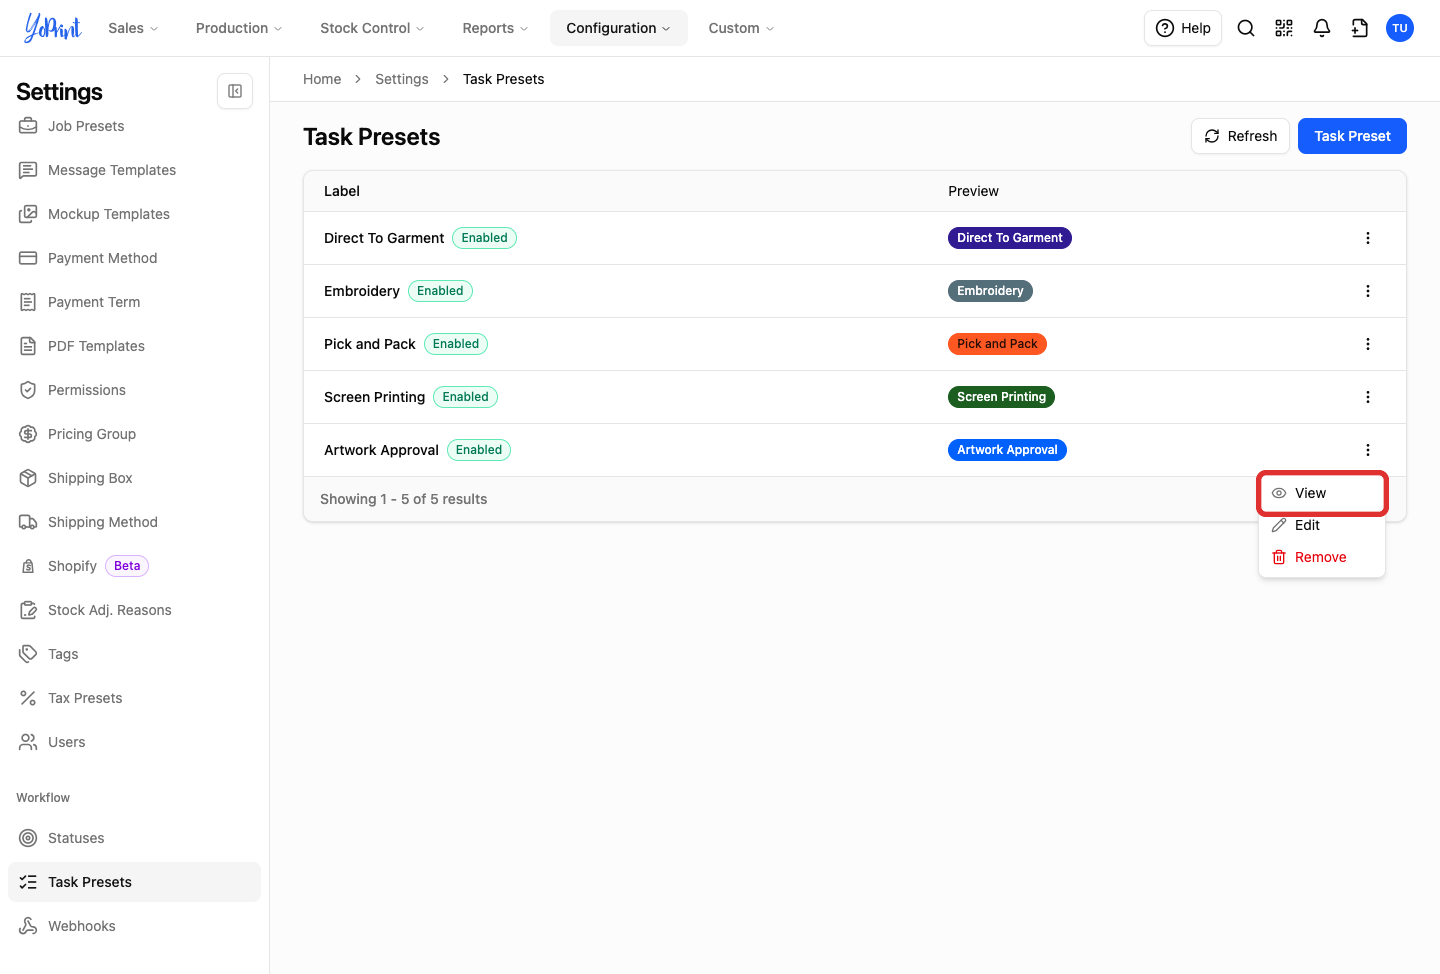1440x974 pixels.
Task: Expand the Sales dropdown menu
Action: click(x=134, y=28)
